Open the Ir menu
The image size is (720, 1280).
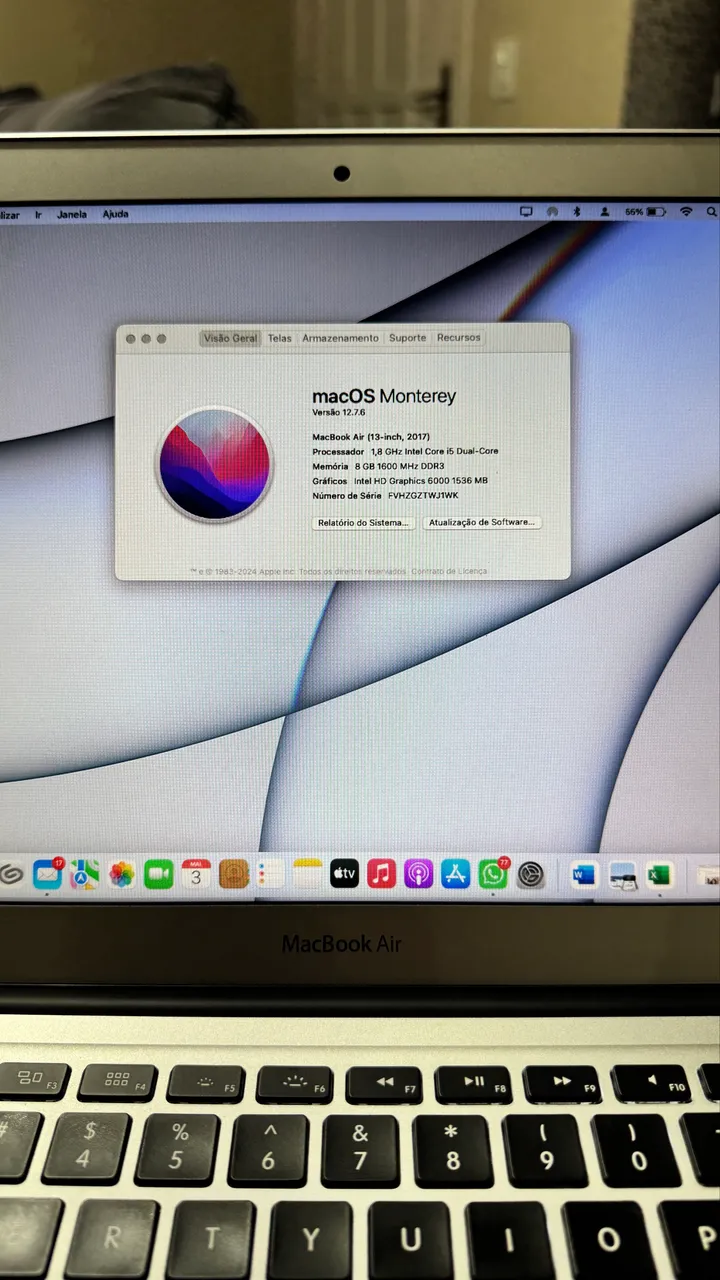38,214
